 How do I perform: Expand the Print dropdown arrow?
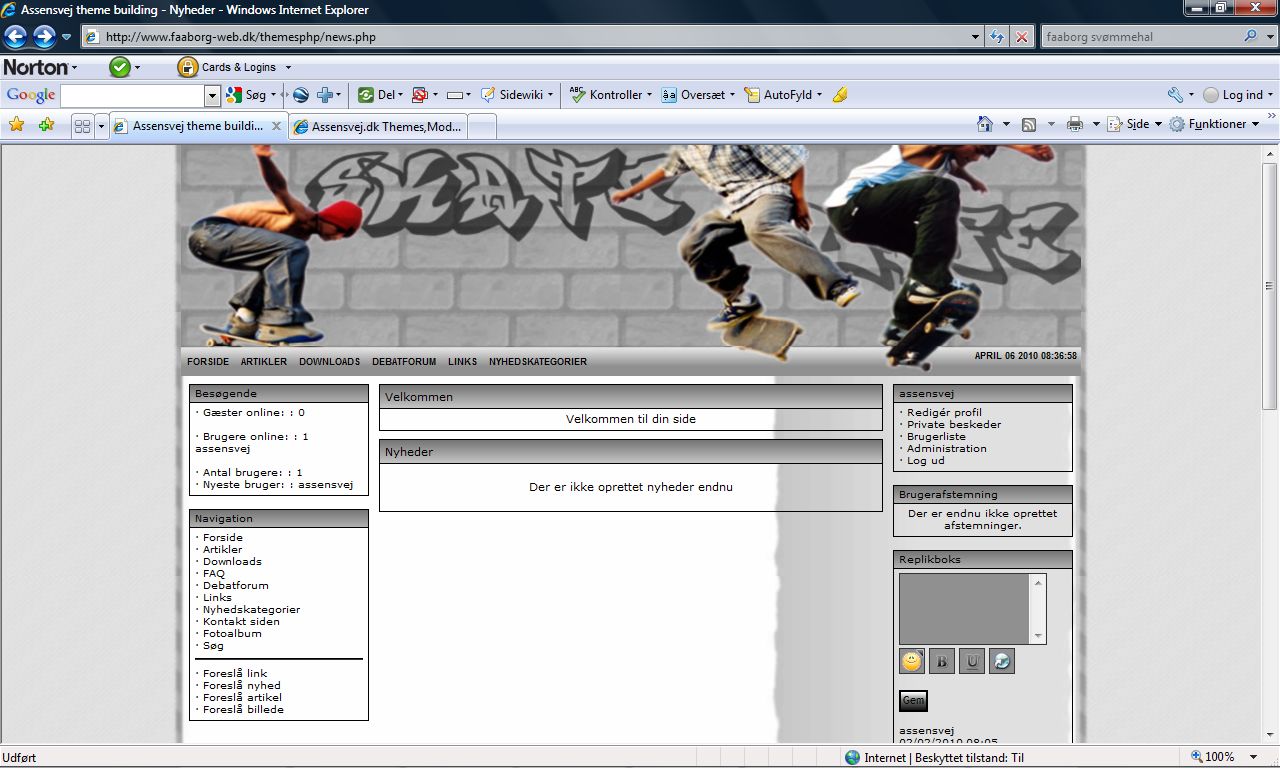1096,124
